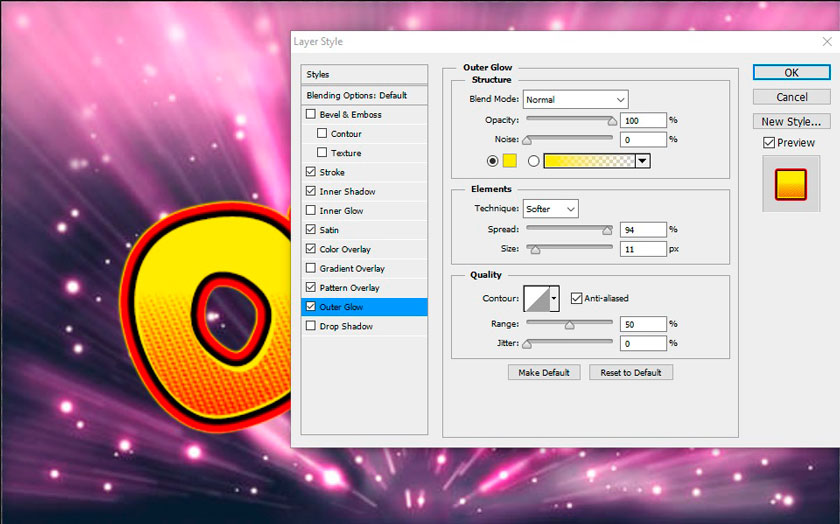Select the Satin effect label

coord(329,230)
